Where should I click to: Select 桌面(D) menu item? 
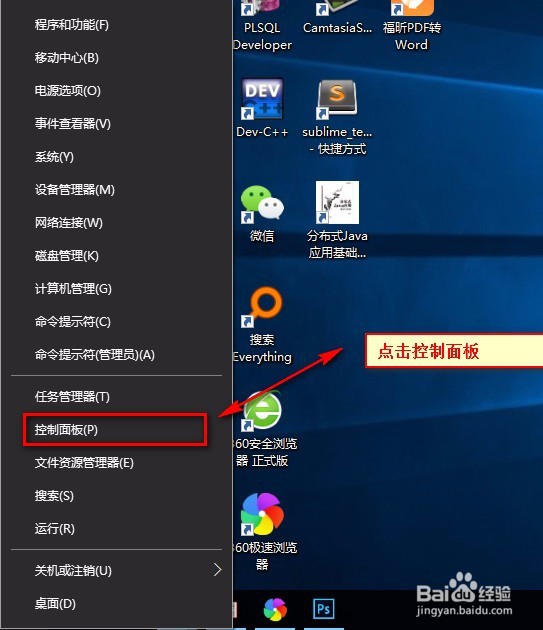(x=116, y=603)
